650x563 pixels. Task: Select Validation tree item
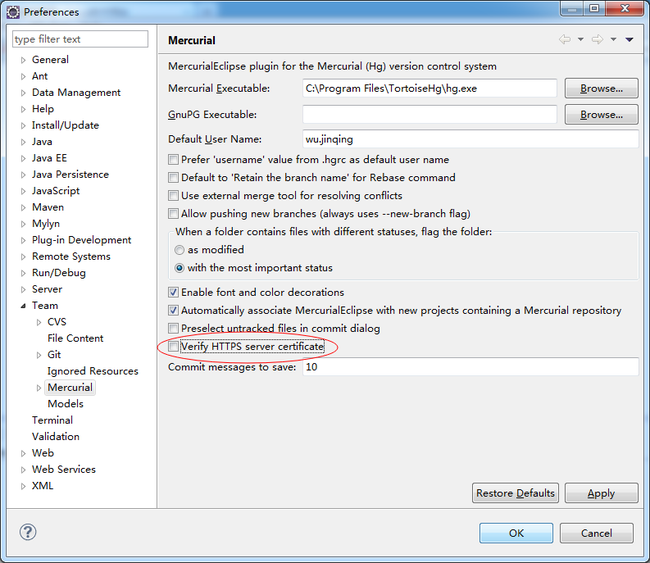56,437
